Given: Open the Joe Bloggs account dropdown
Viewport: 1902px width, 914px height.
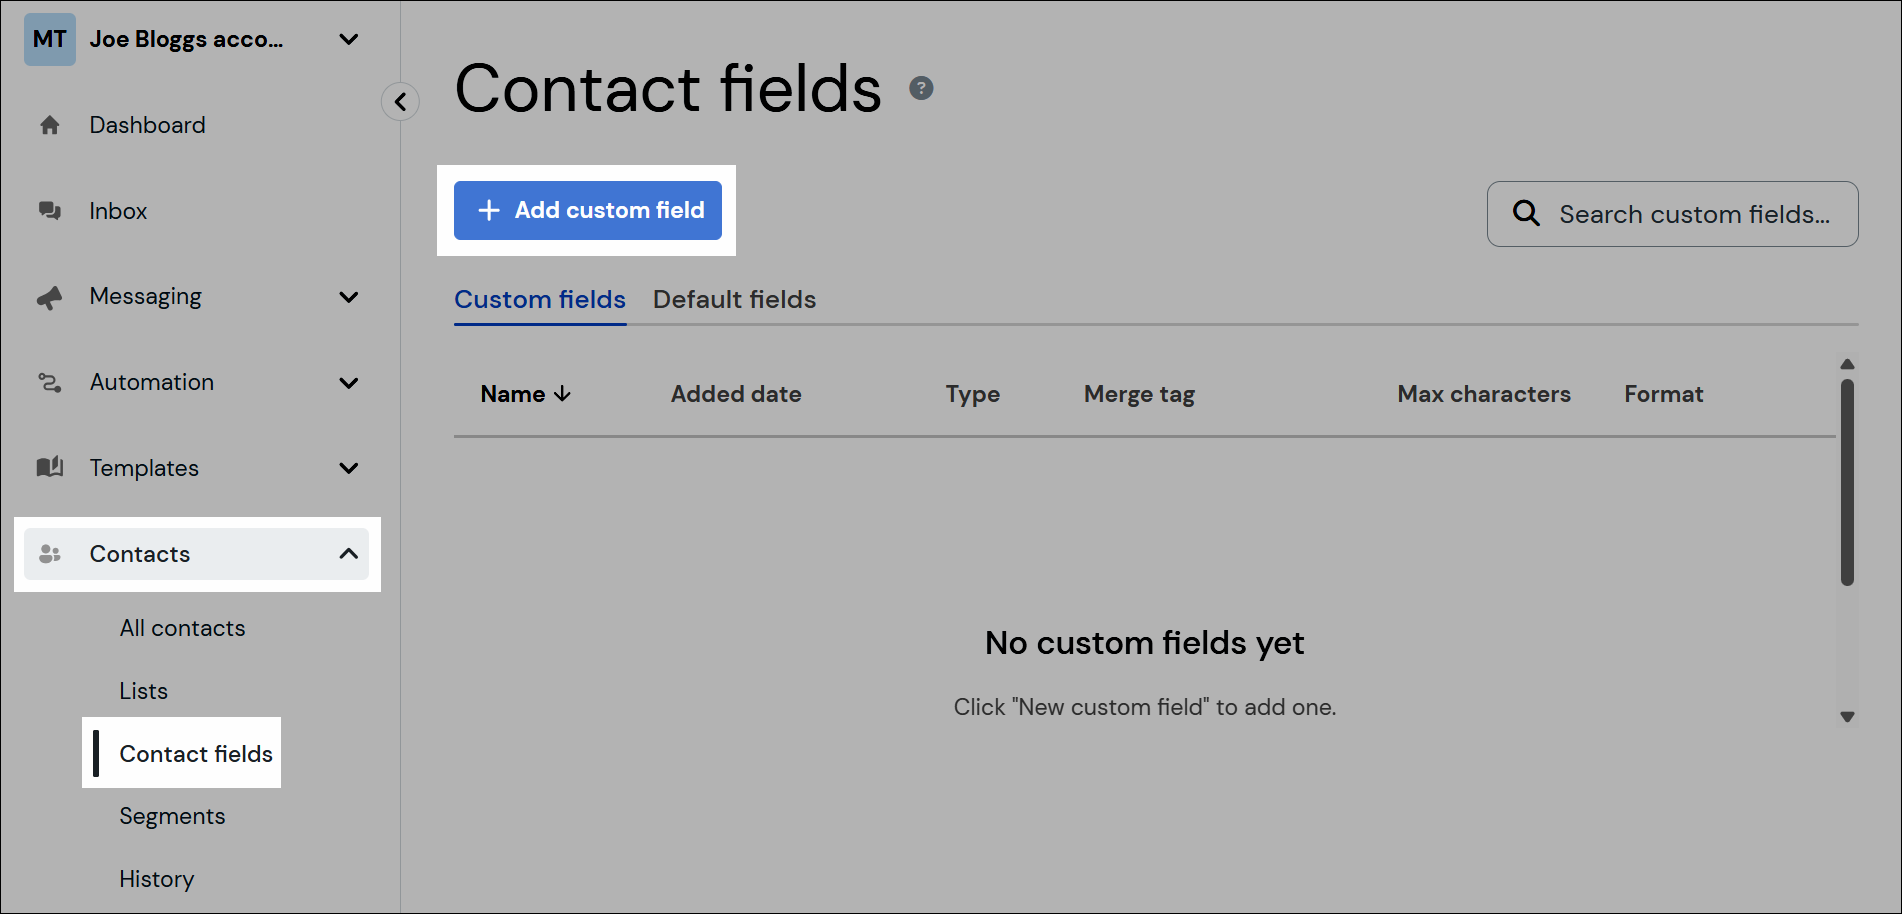Looking at the screenshot, I should [x=348, y=39].
